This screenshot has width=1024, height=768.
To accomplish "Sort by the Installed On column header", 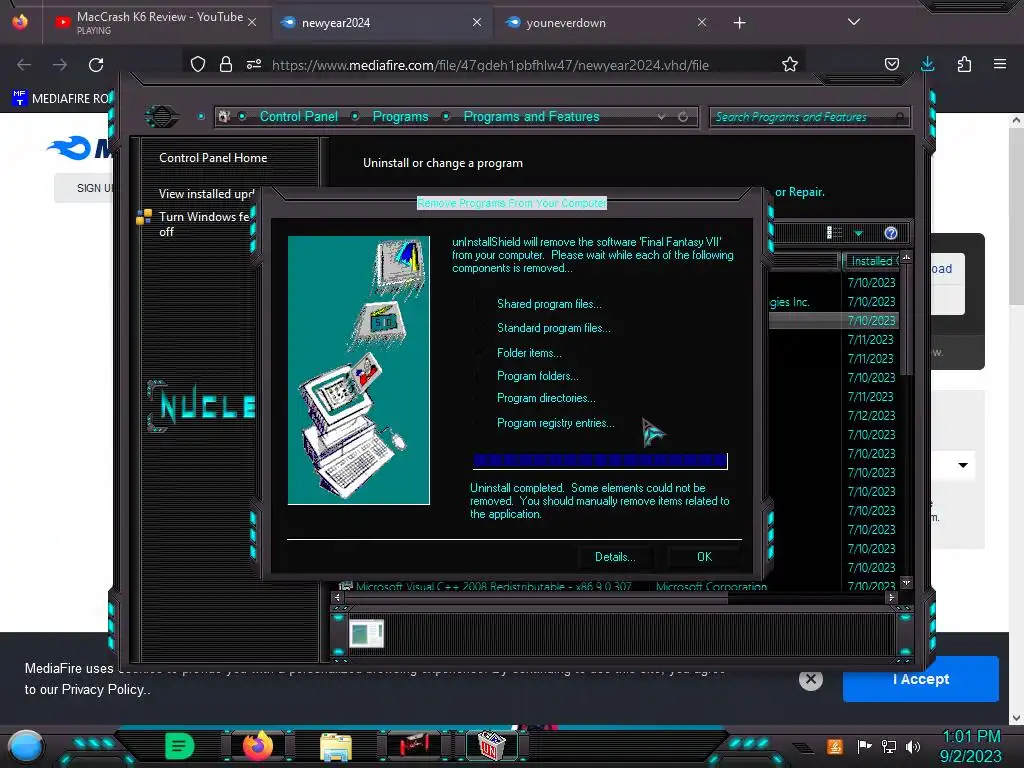I will tap(871, 261).
